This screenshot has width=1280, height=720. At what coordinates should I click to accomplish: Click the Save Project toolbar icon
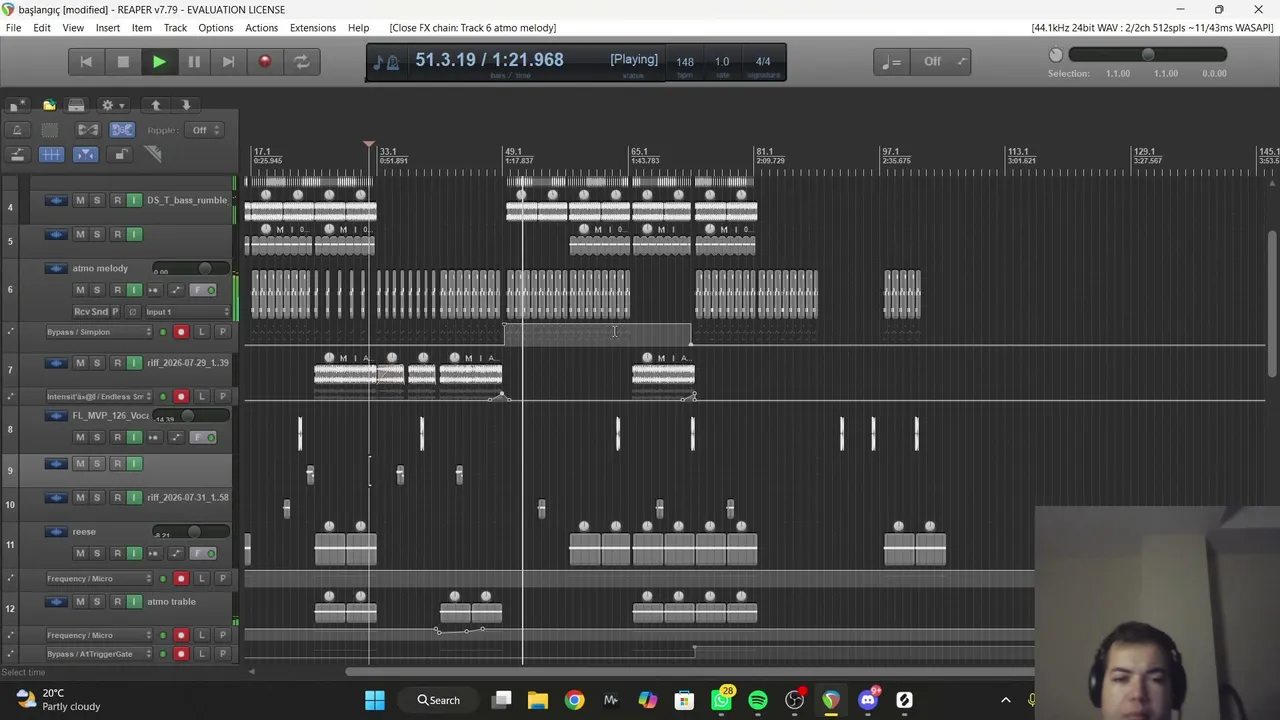(76, 105)
